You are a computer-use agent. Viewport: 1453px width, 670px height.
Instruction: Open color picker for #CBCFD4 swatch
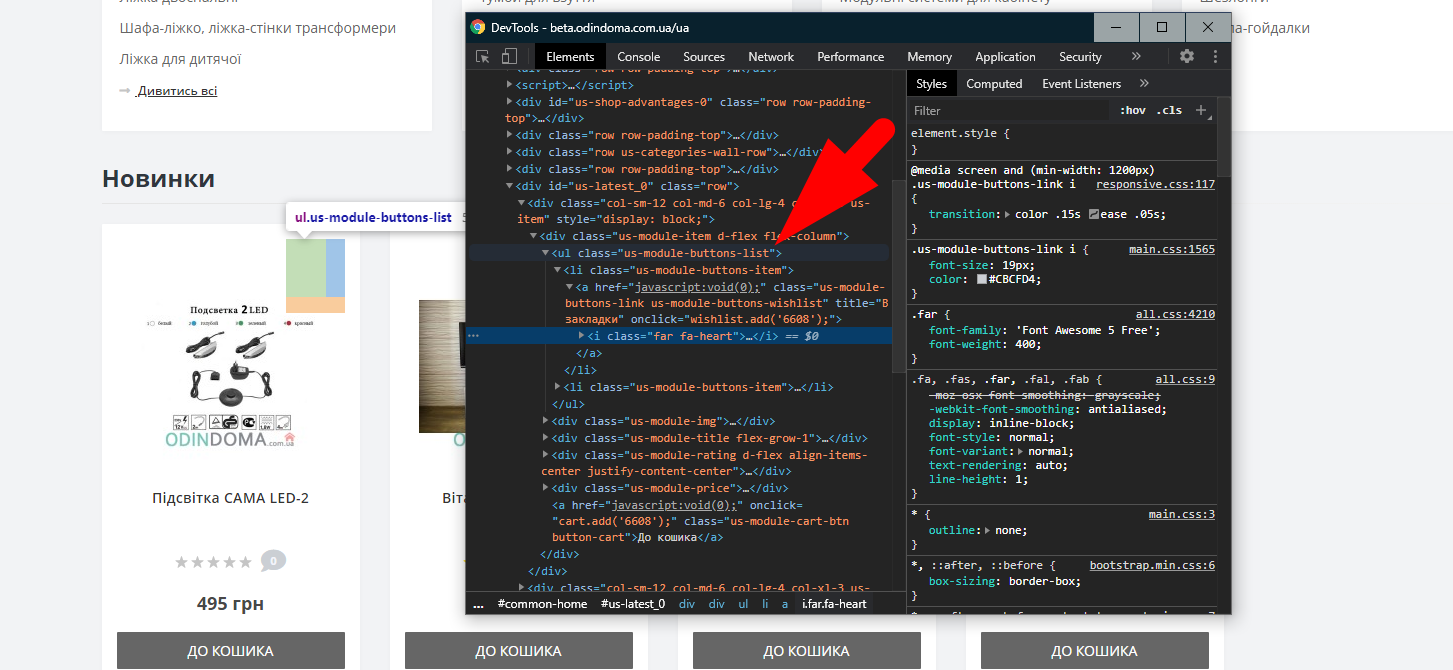point(983,280)
